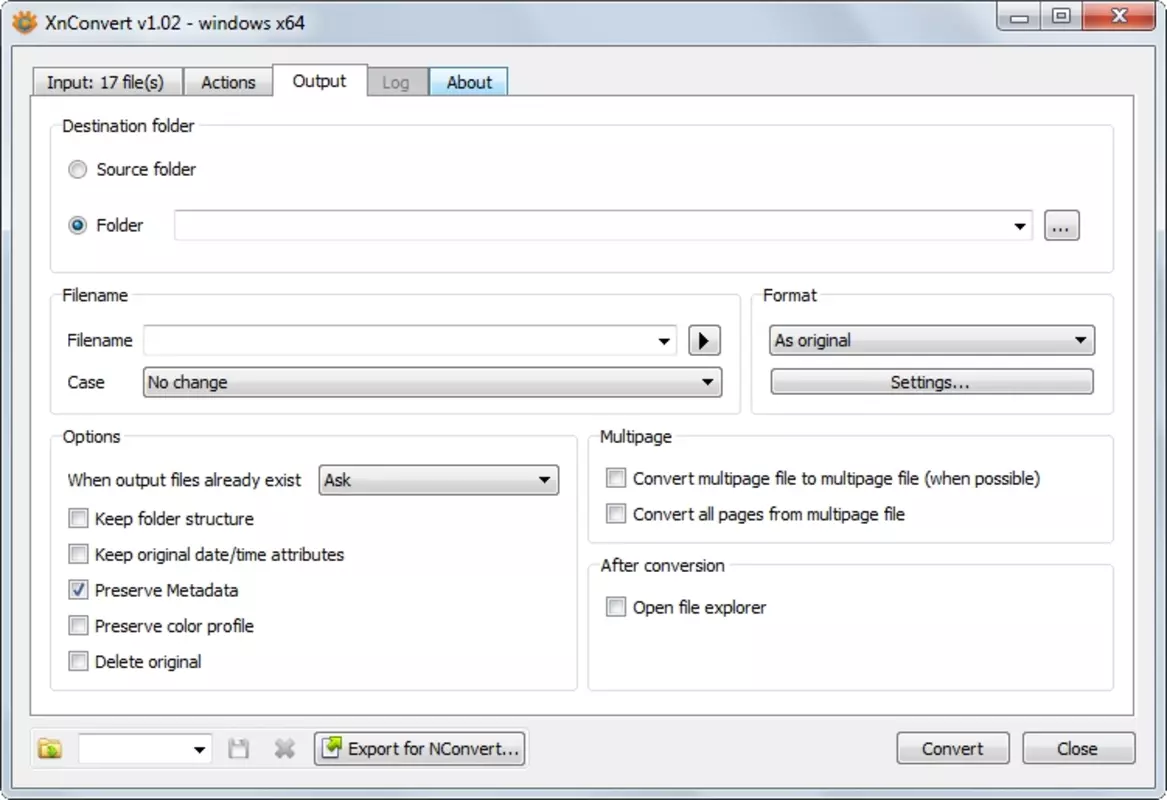Enable Convert multipage file to multipage file

pyautogui.click(x=616, y=479)
